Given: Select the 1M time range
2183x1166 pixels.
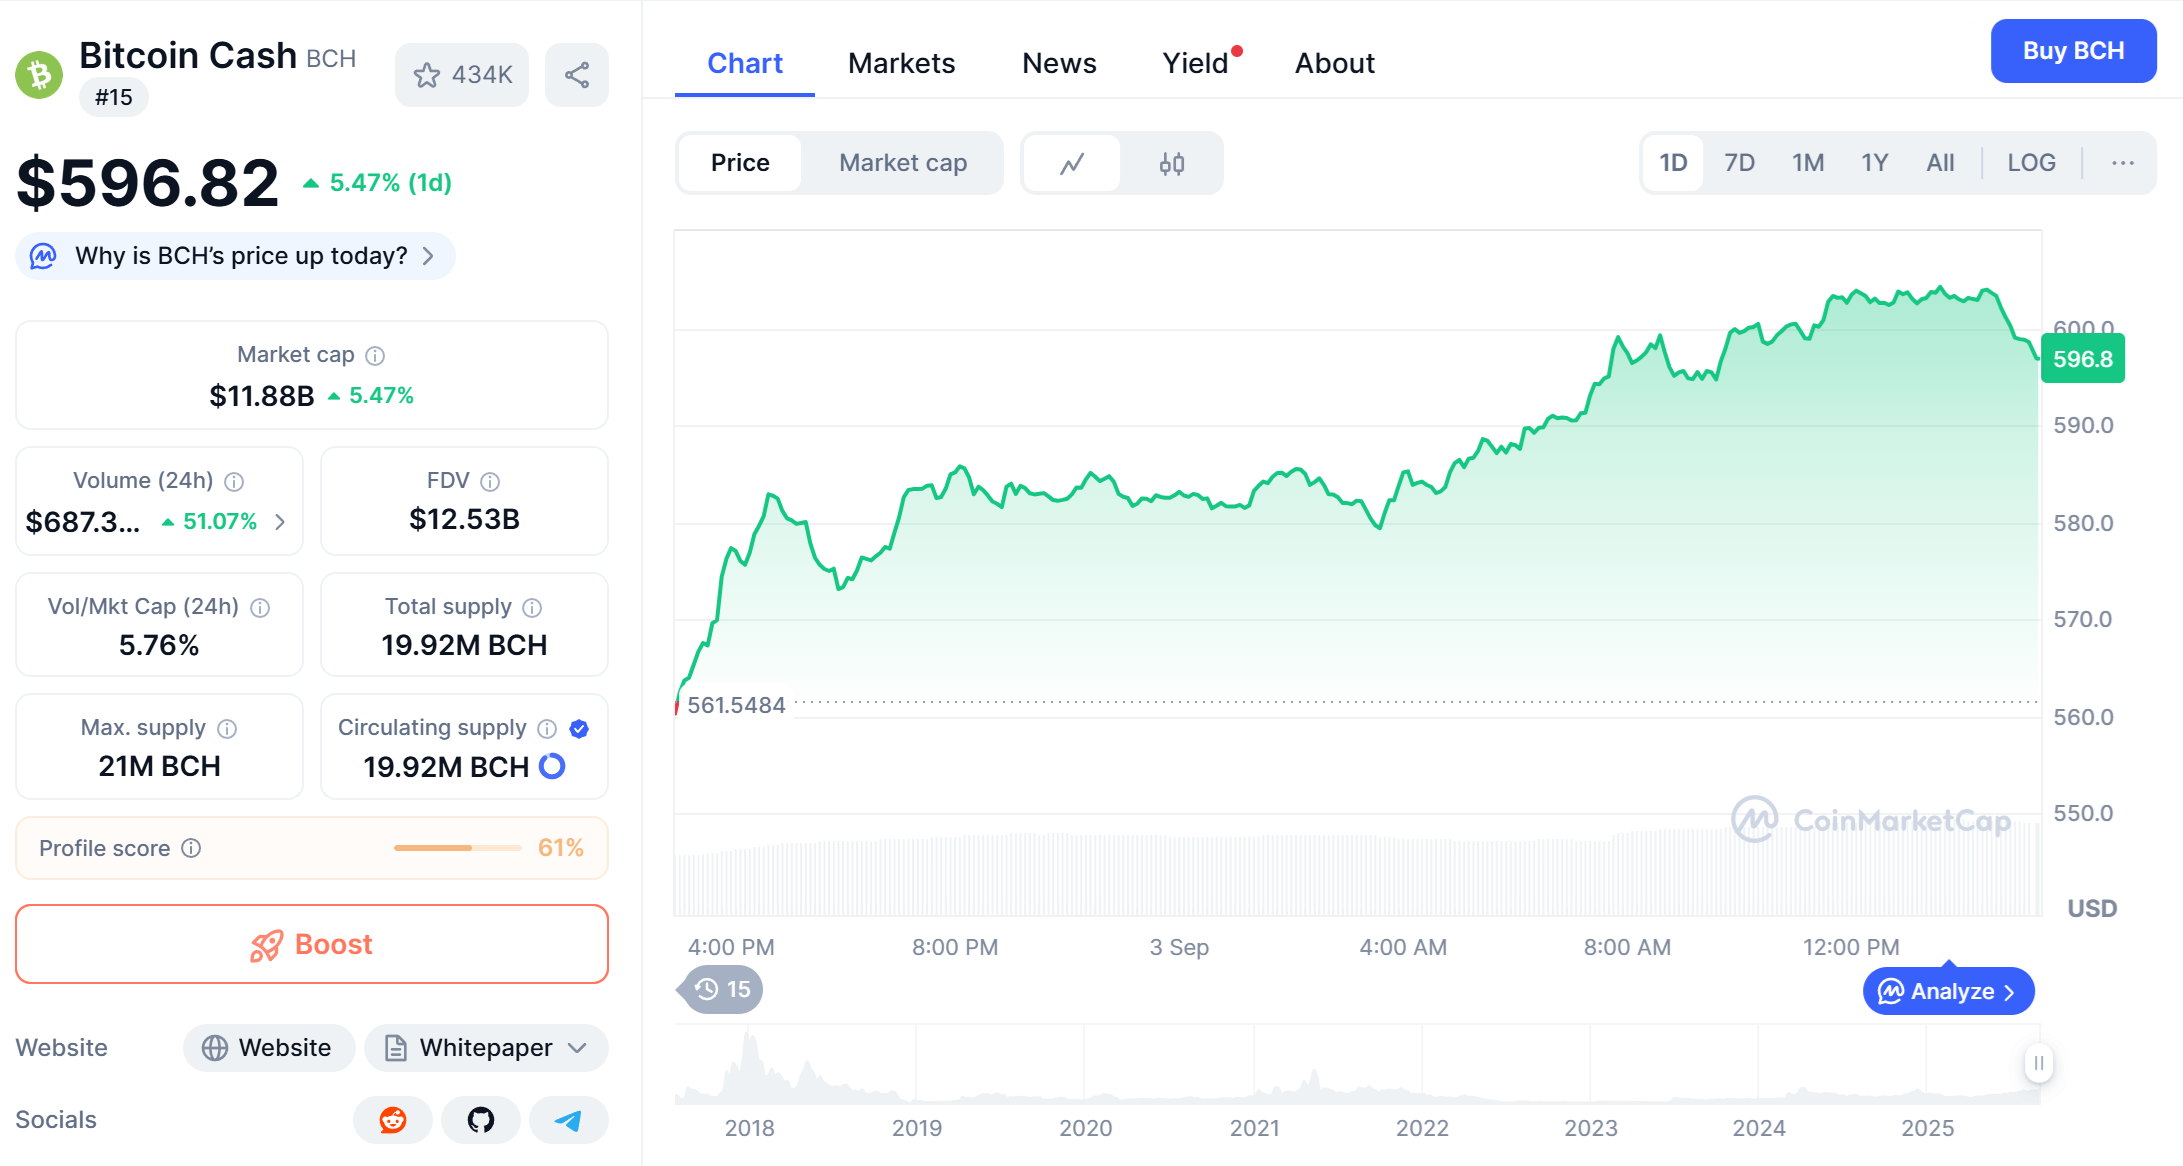Looking at the screenshot, I should point(1808,163).
